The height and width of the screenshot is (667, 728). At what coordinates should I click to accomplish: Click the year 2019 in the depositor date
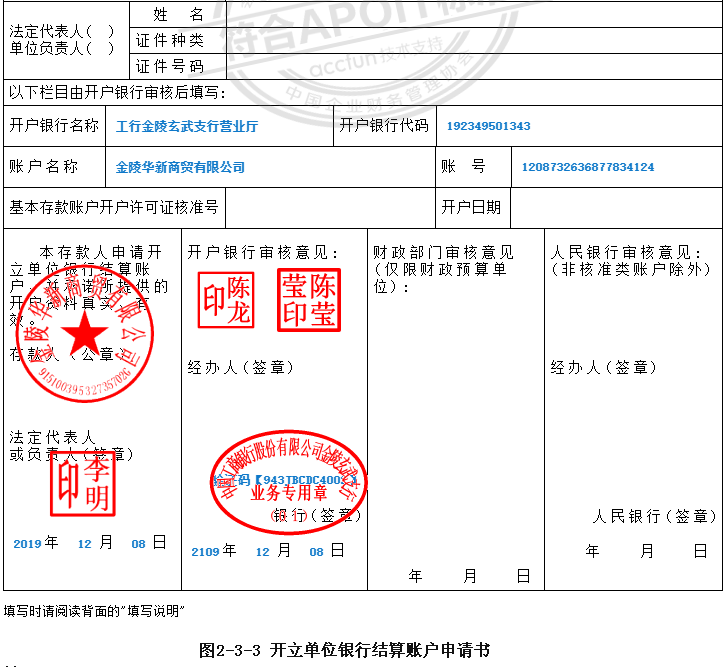click(x=28, y=544)
